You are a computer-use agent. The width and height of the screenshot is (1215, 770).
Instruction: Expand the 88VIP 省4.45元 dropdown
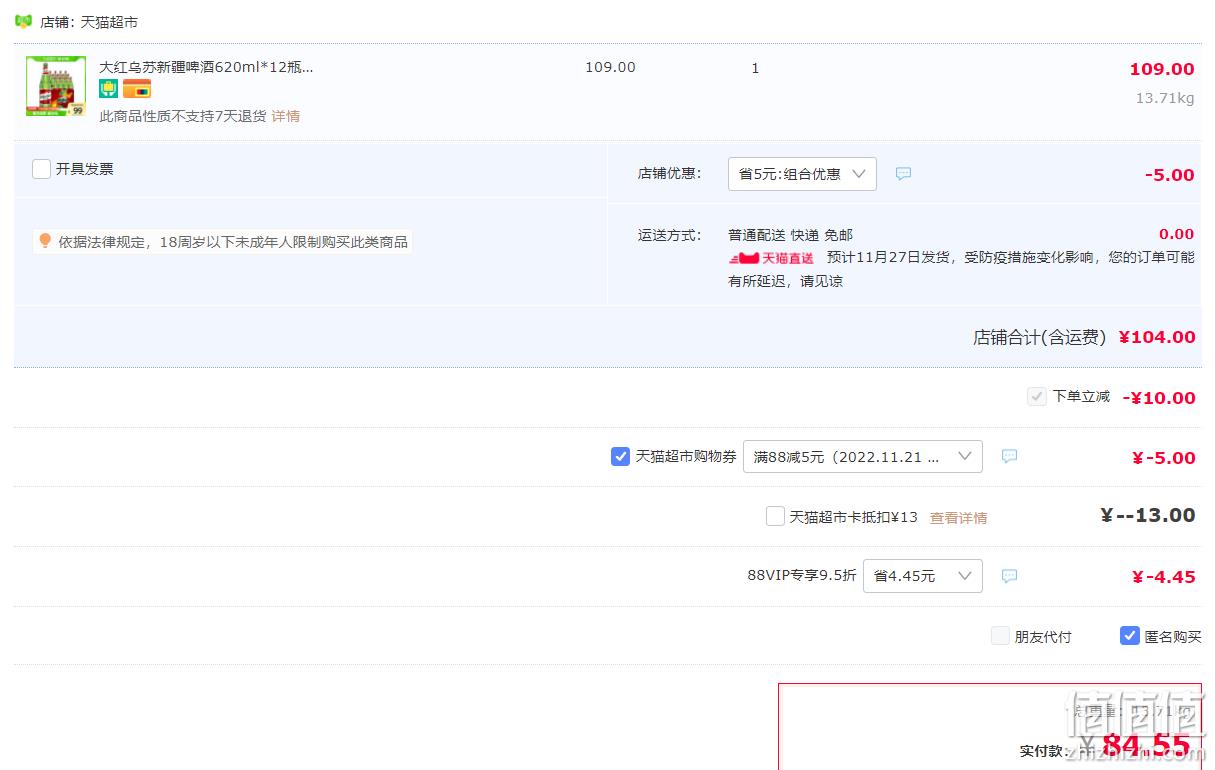pyautogui.click(x=922, y=576)
